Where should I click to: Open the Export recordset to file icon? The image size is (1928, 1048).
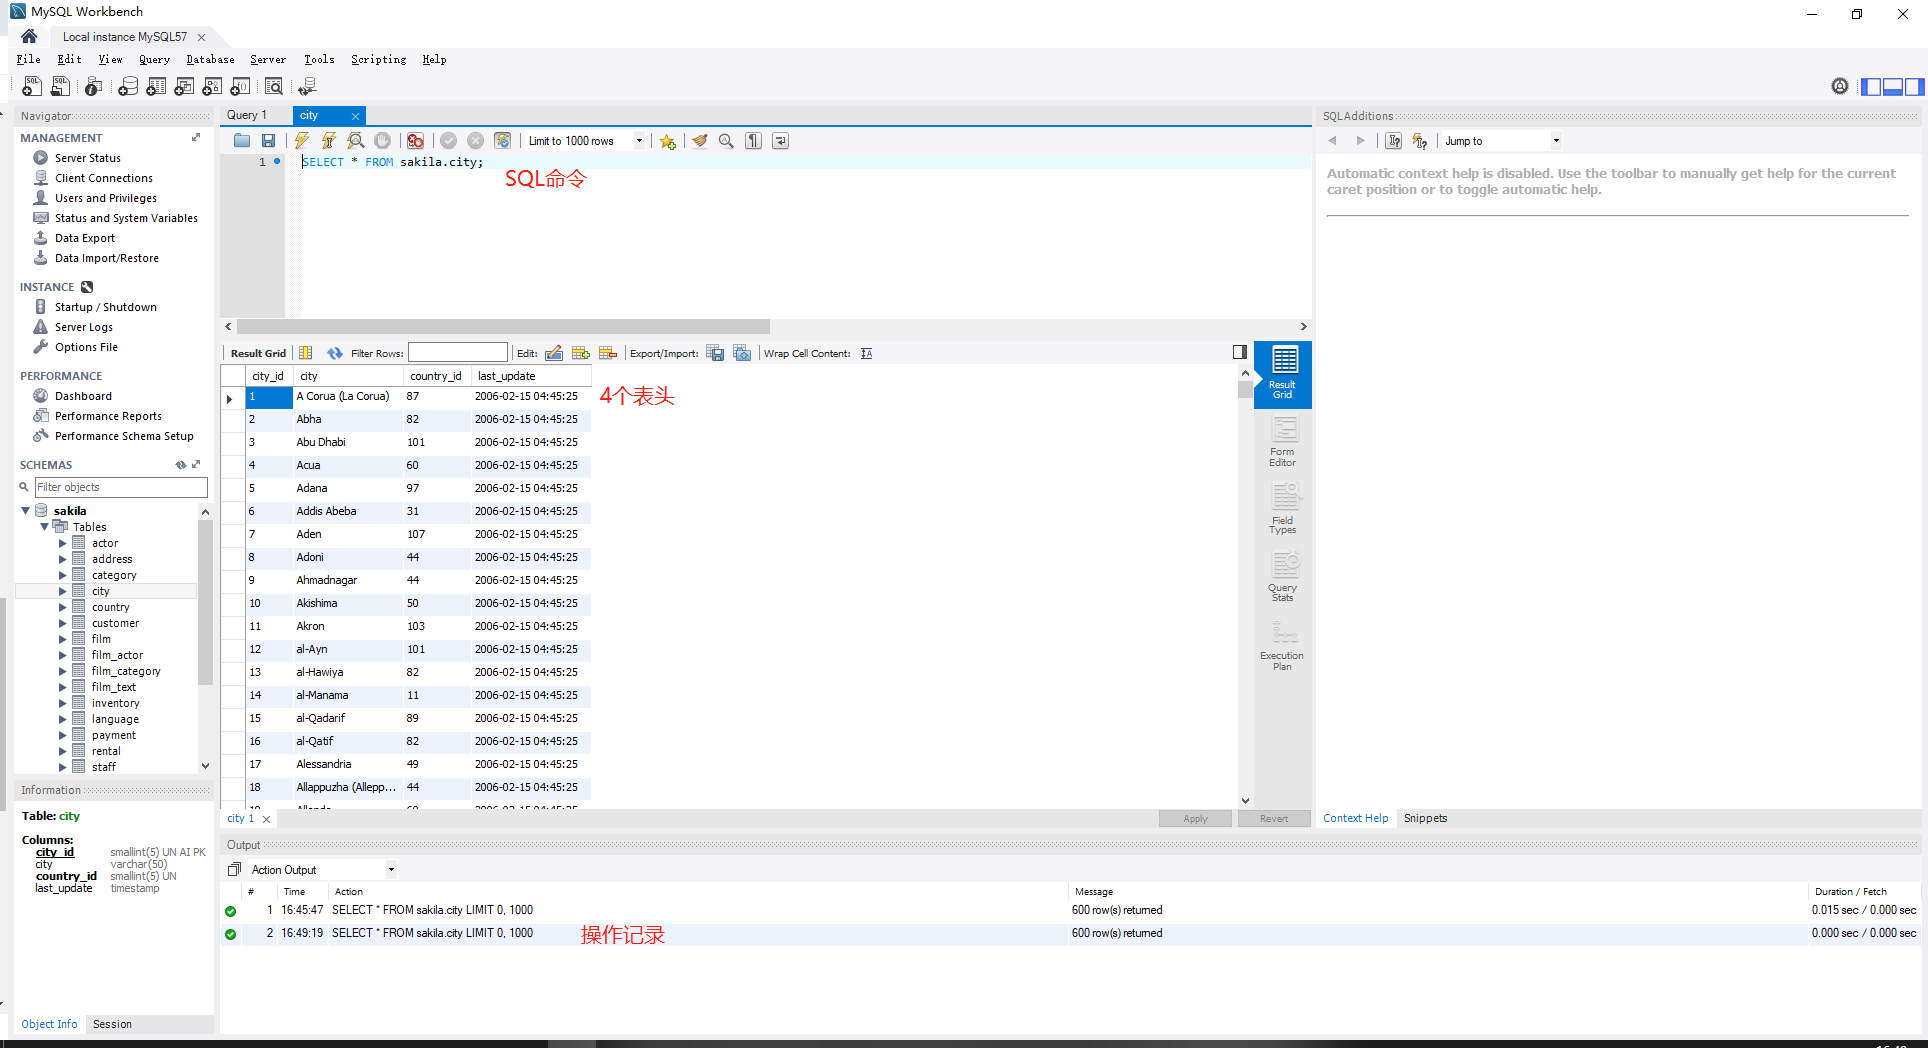click(x=715, y=352)
